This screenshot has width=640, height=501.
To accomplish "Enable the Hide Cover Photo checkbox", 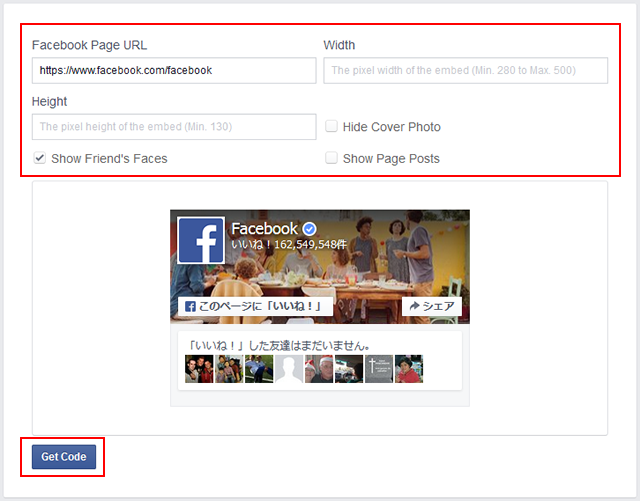I will point(331,126).
